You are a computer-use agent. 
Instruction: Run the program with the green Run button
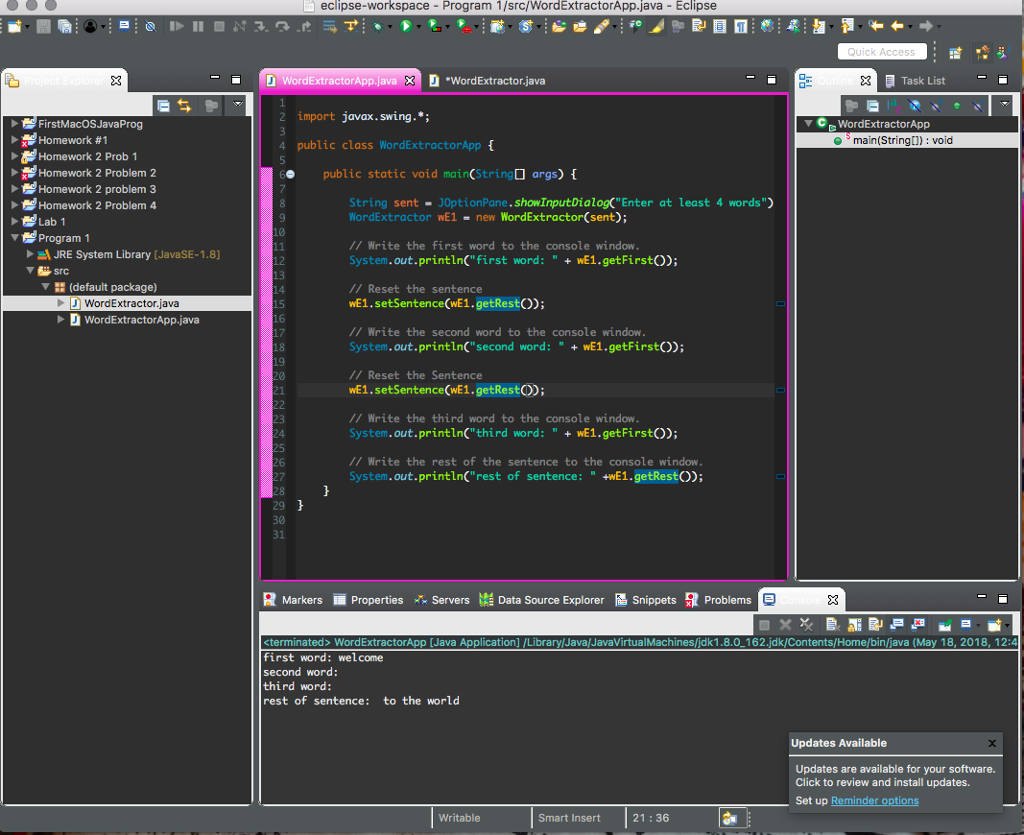pyautogui.click(x=406, y=26)
